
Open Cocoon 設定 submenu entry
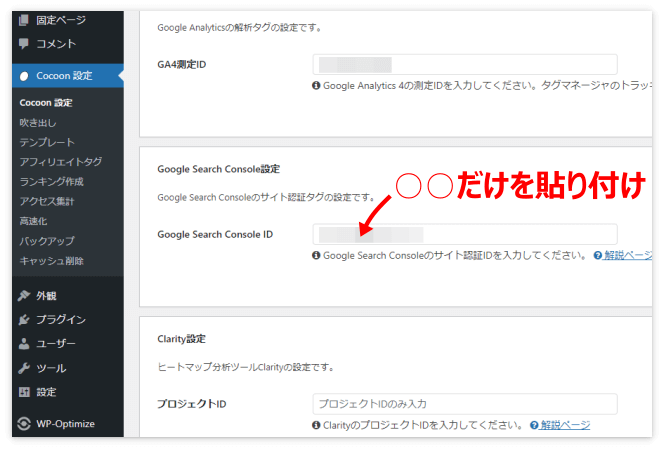[x=46, y=103]
